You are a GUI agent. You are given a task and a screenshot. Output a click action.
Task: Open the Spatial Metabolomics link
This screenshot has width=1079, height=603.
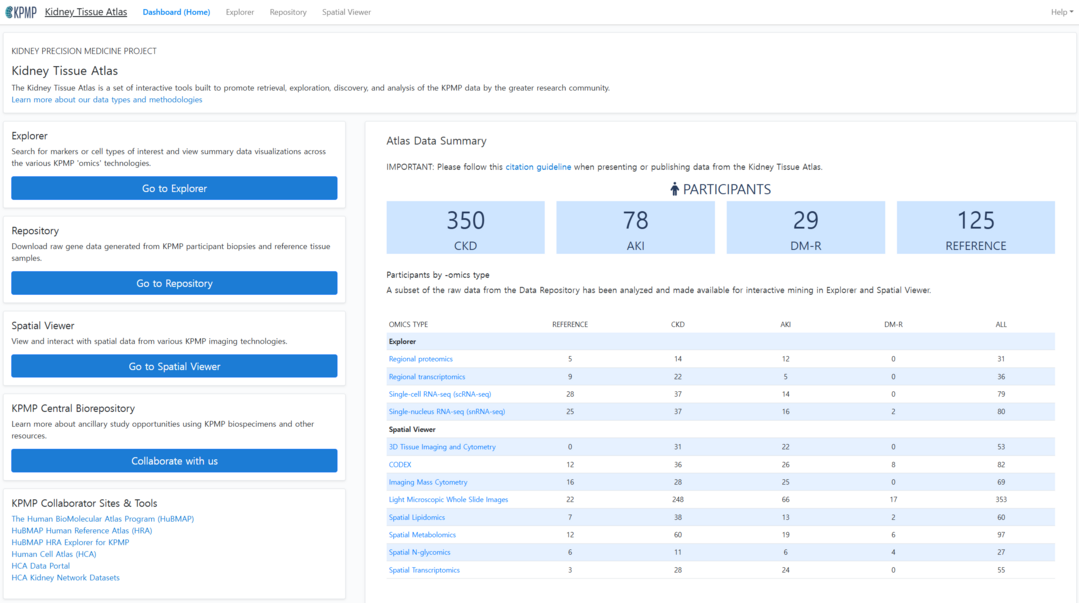[420, 535]
